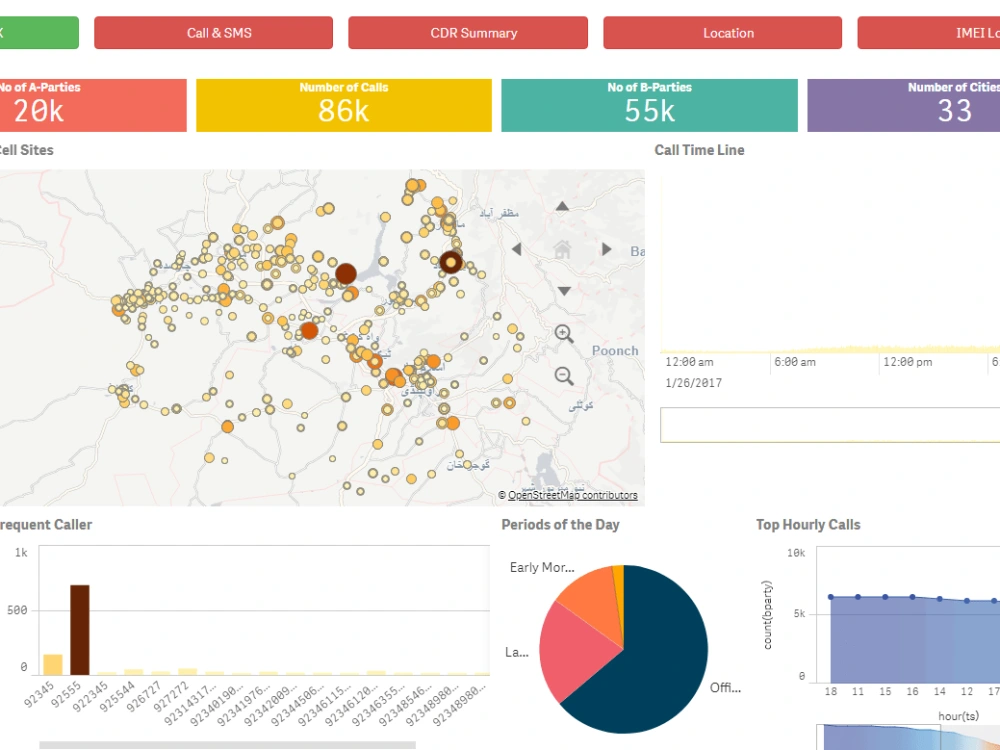
Task: Pan the map right with the arrow
Action: (607, 249)
